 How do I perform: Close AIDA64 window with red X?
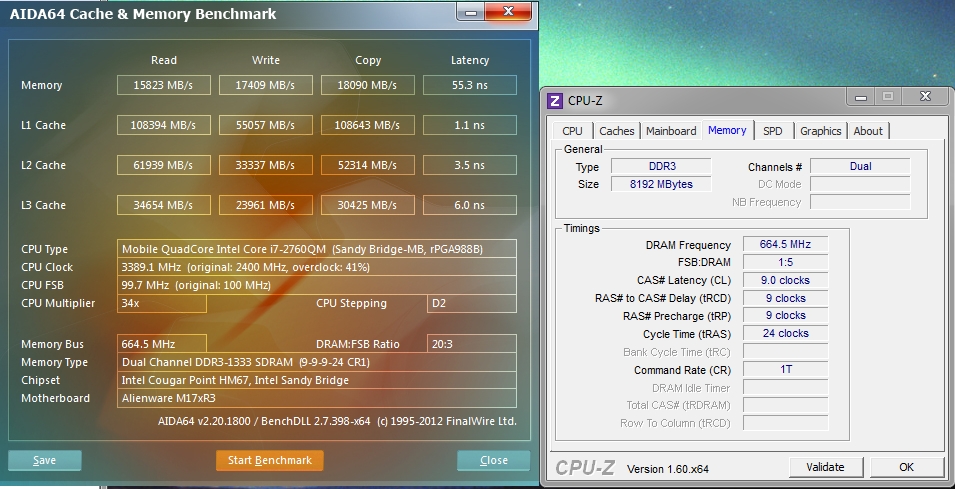pos(509,12)
